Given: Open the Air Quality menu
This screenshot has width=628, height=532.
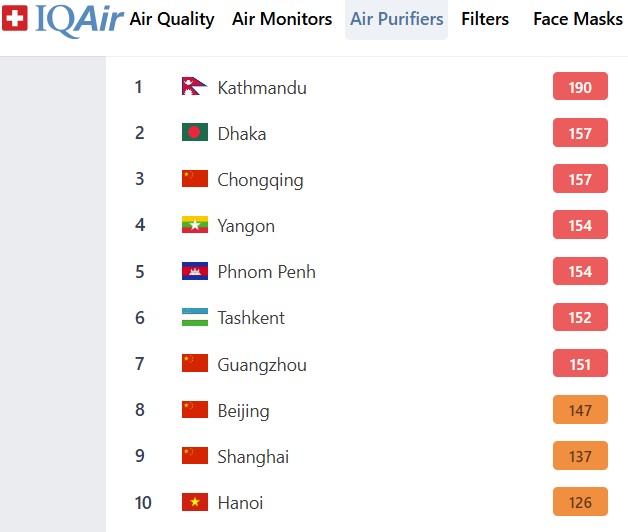Looking at the screenshot, I should point(172,19).
